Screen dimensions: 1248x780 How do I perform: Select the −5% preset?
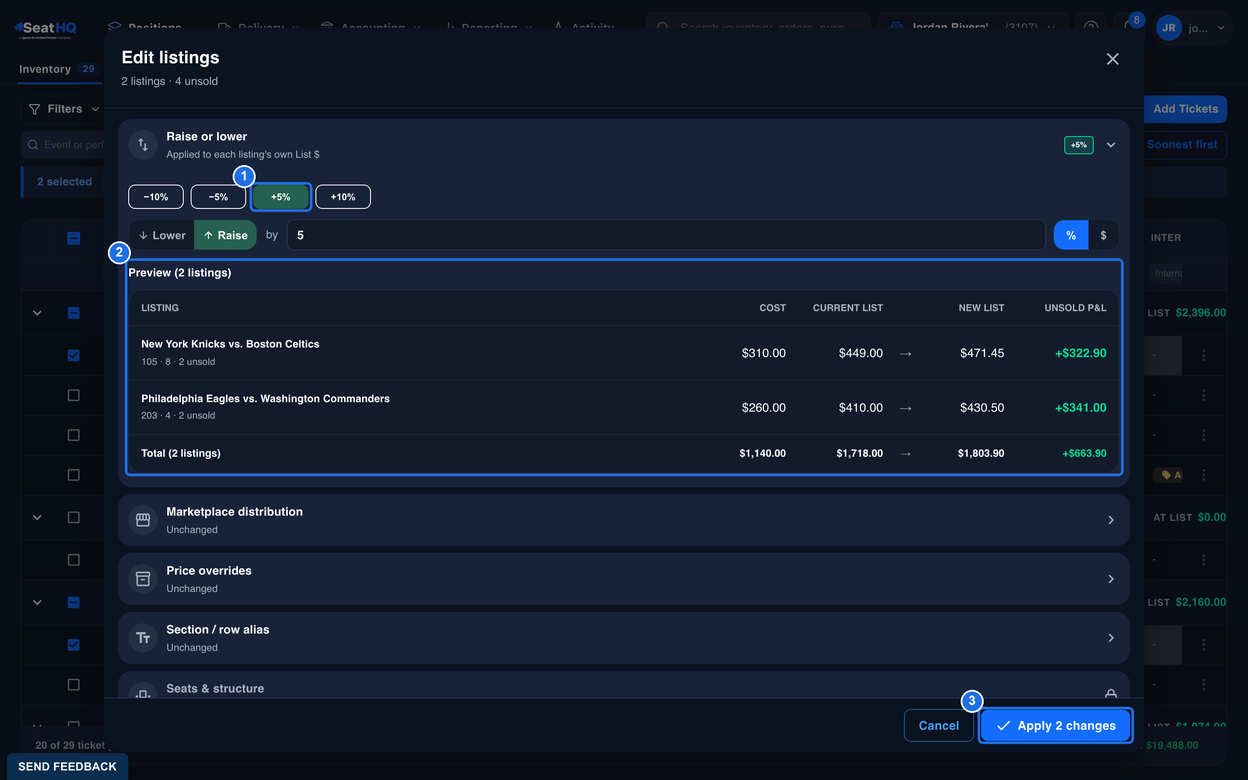click(x=218, y=197)
